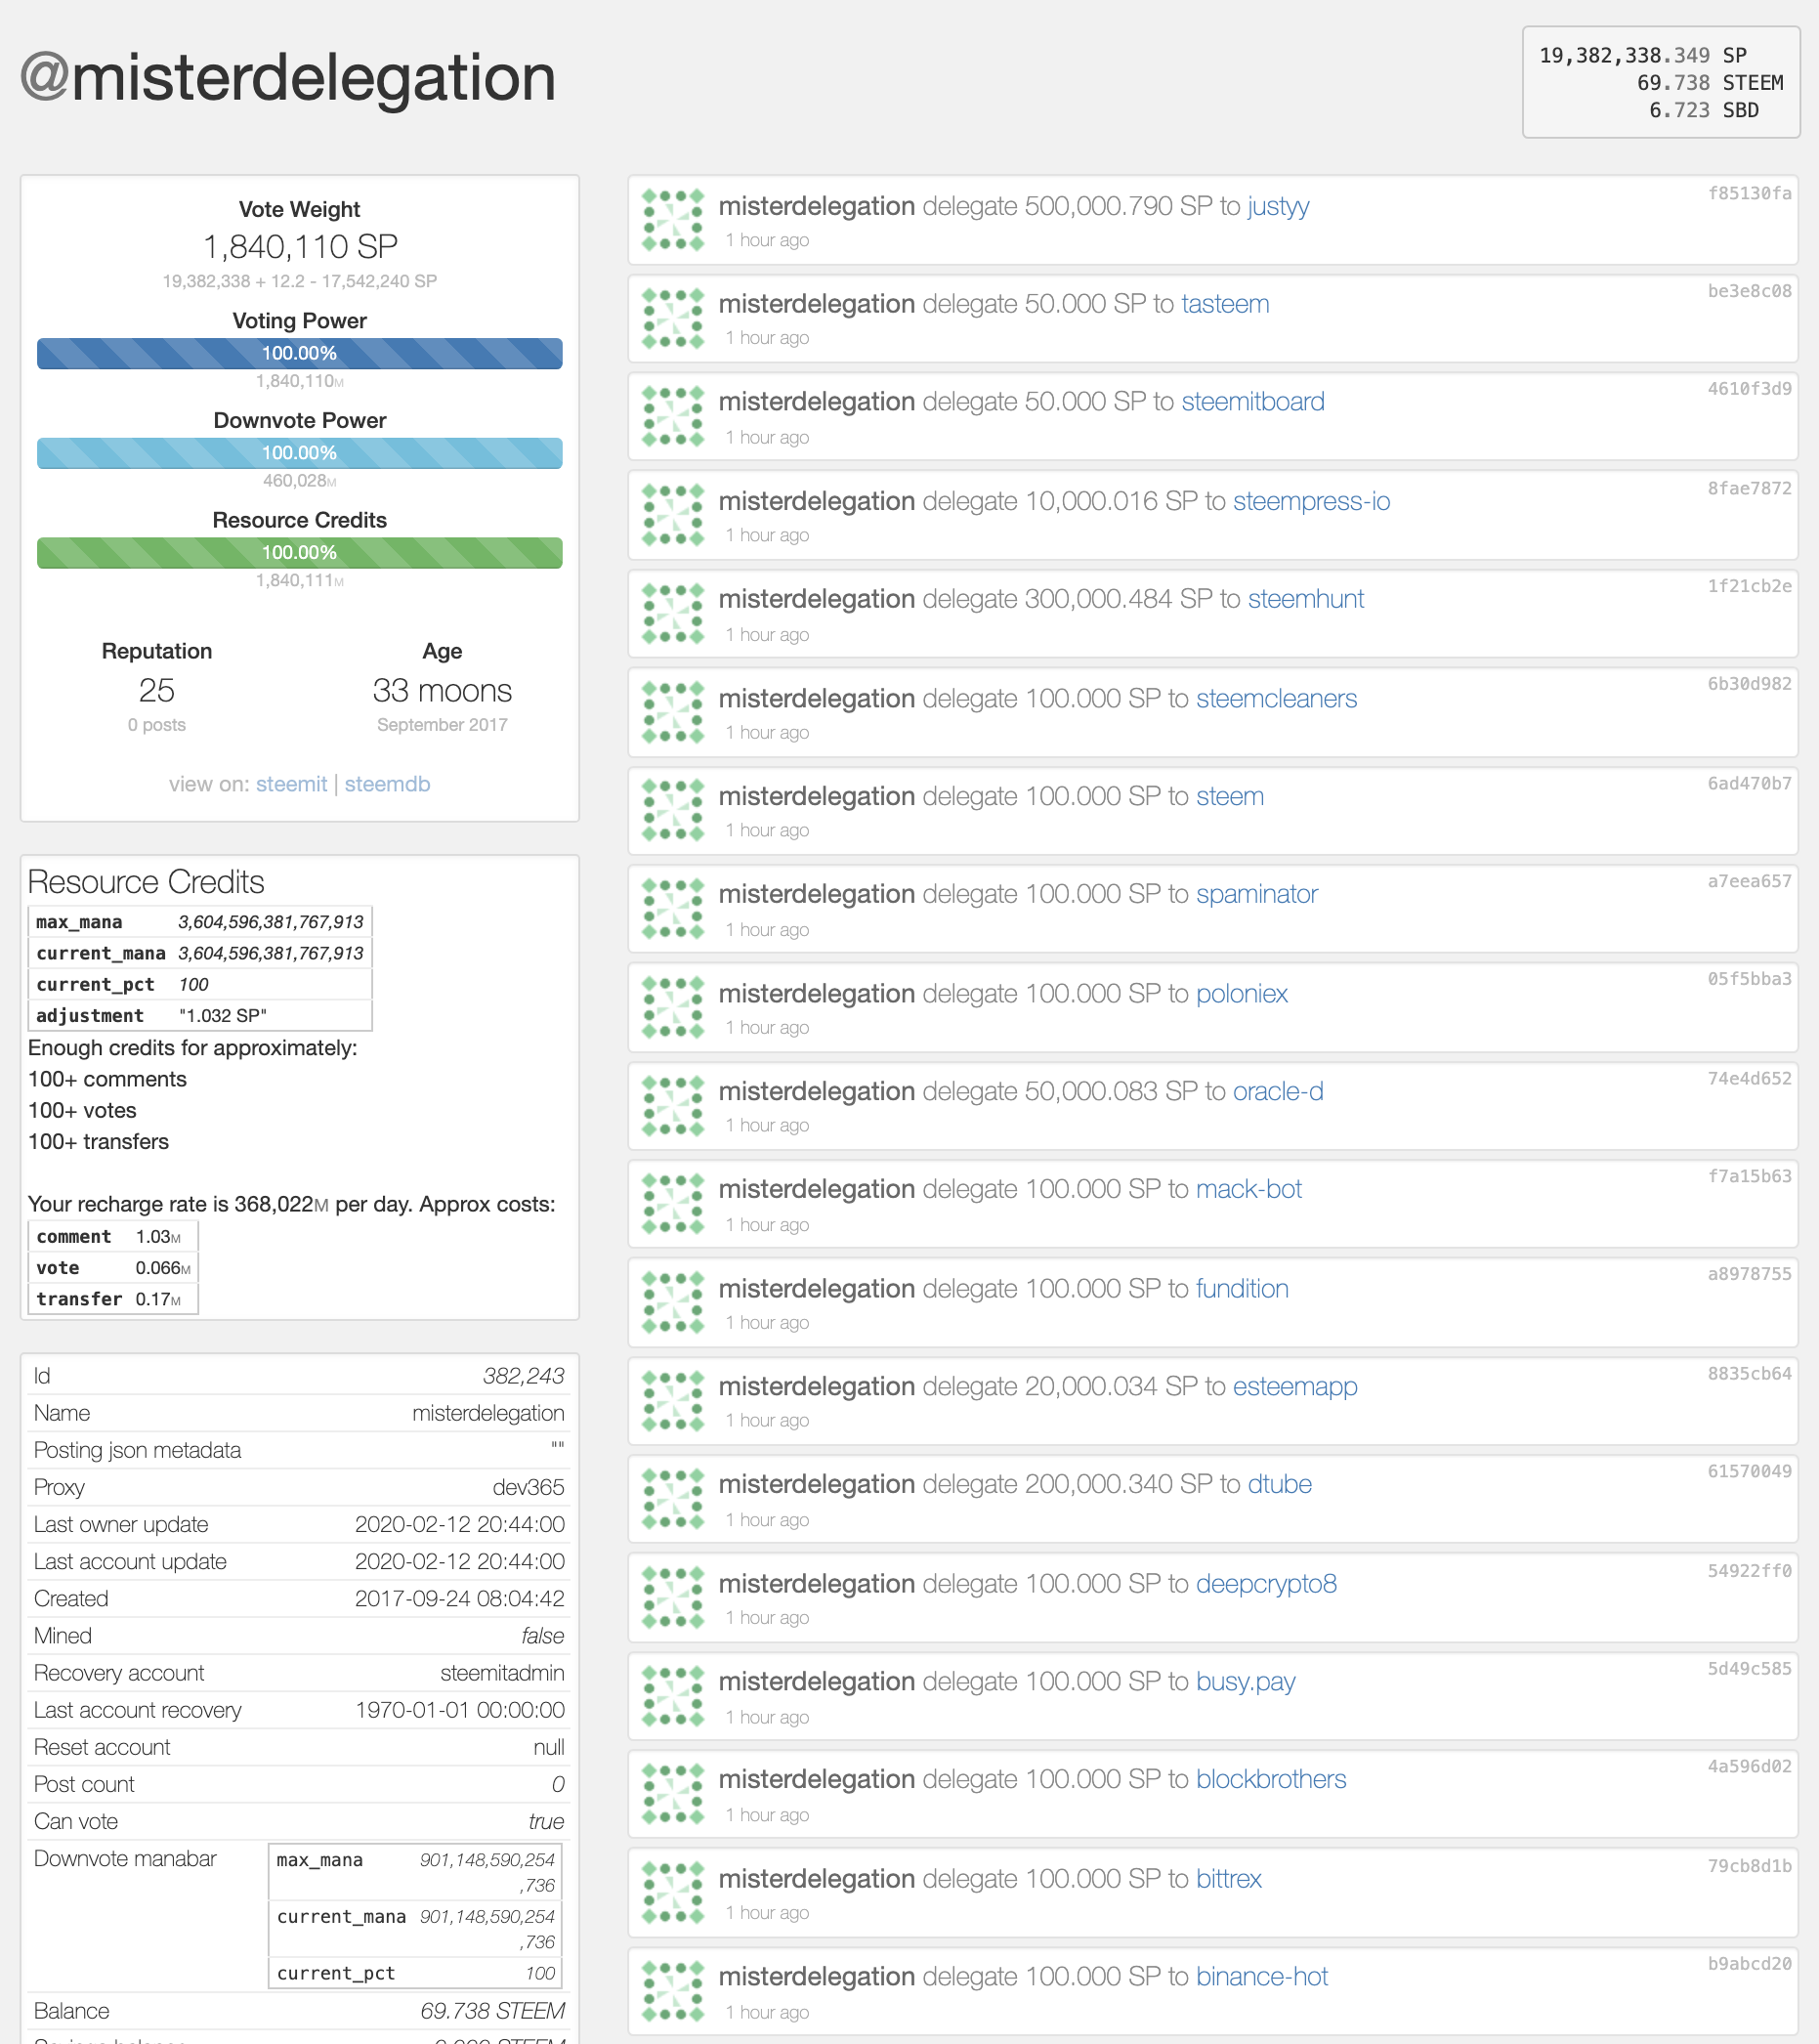Go to oracle-d account page

click(x=1278, y=1091)
